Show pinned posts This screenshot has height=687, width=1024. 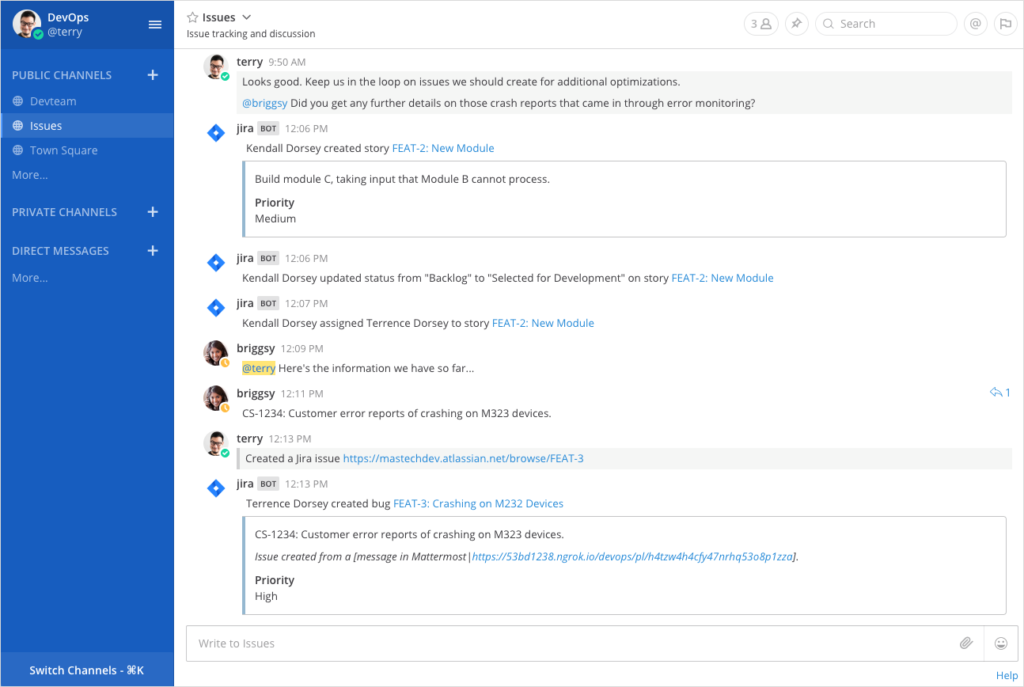[x=797, y=24]
